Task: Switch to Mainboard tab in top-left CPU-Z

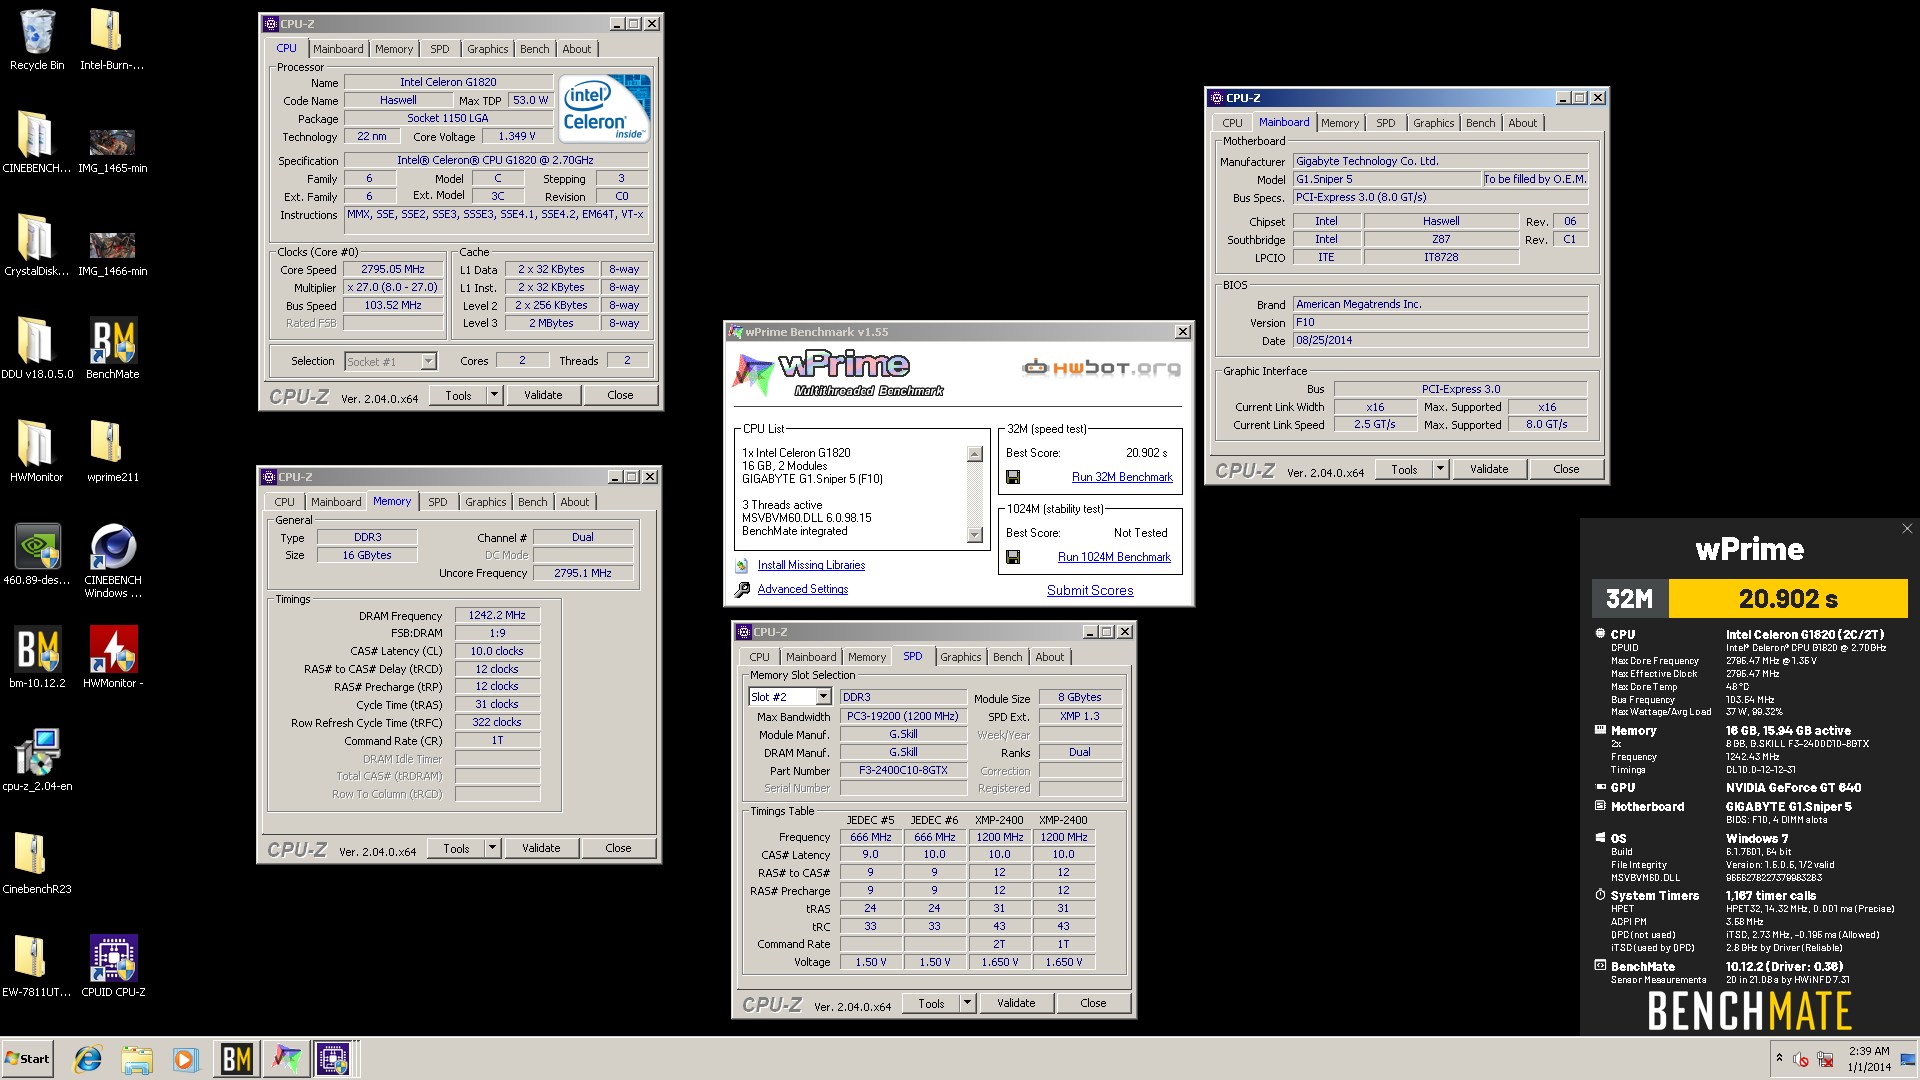Action: (x=338, y=49)
